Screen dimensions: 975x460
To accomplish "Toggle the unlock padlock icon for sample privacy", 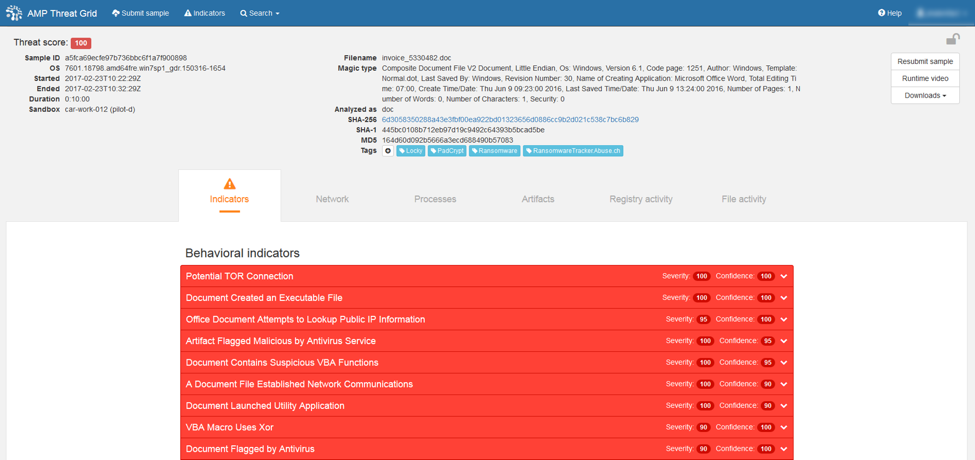I will click(952, 40).
